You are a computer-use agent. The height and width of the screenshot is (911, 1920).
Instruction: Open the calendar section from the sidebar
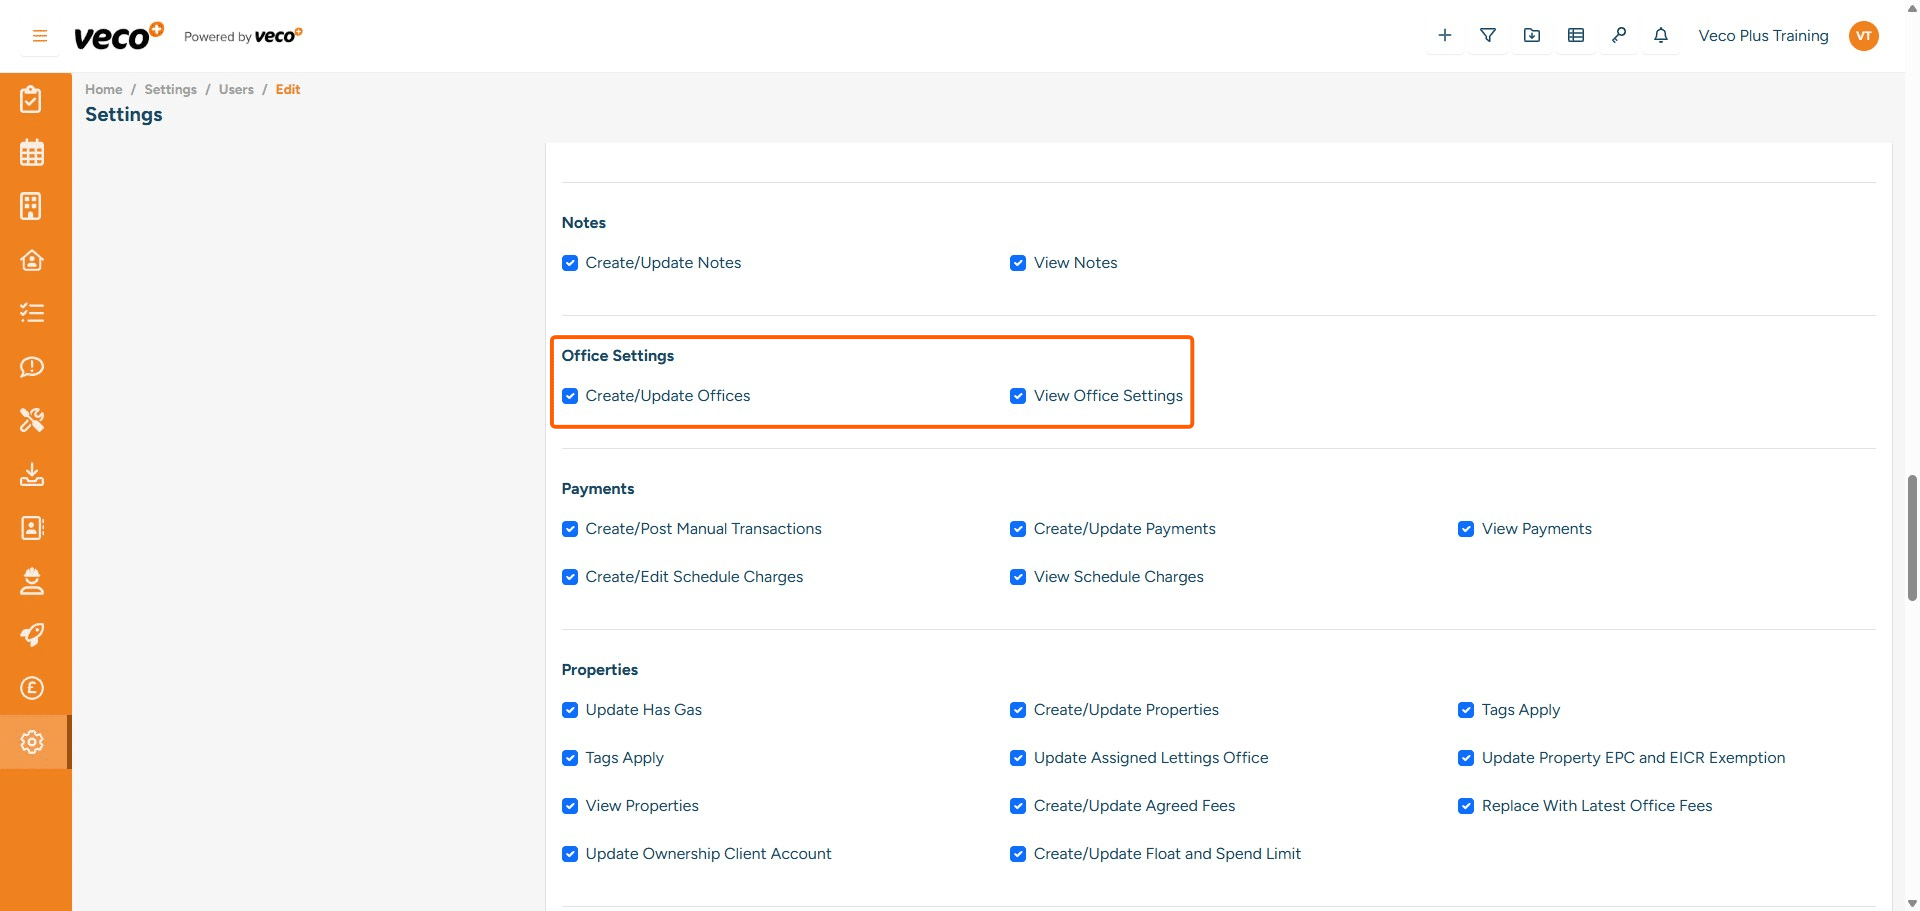click(33, 152)
